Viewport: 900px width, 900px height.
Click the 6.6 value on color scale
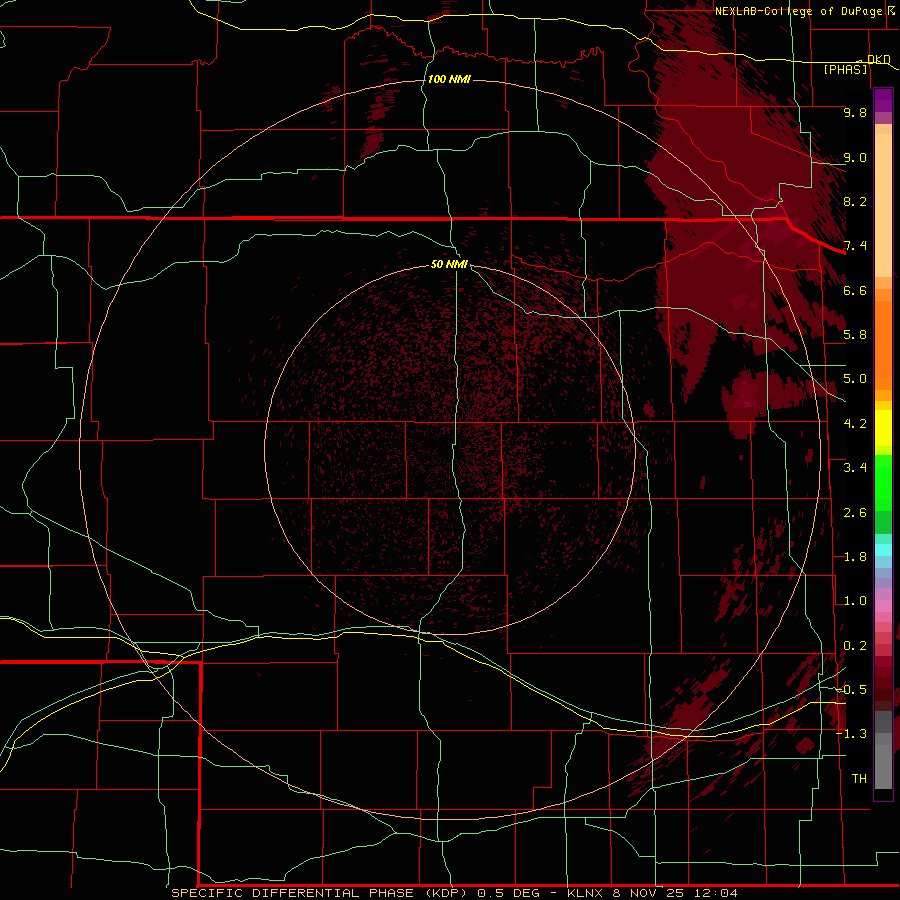[855, 290]
